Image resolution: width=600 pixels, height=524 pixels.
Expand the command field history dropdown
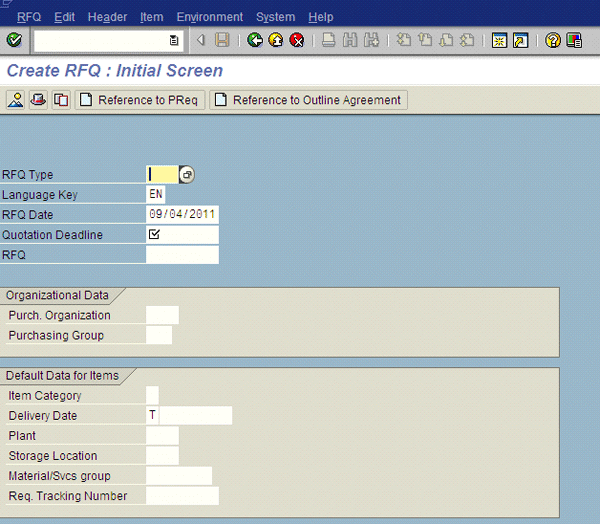[x=174, y=41]
